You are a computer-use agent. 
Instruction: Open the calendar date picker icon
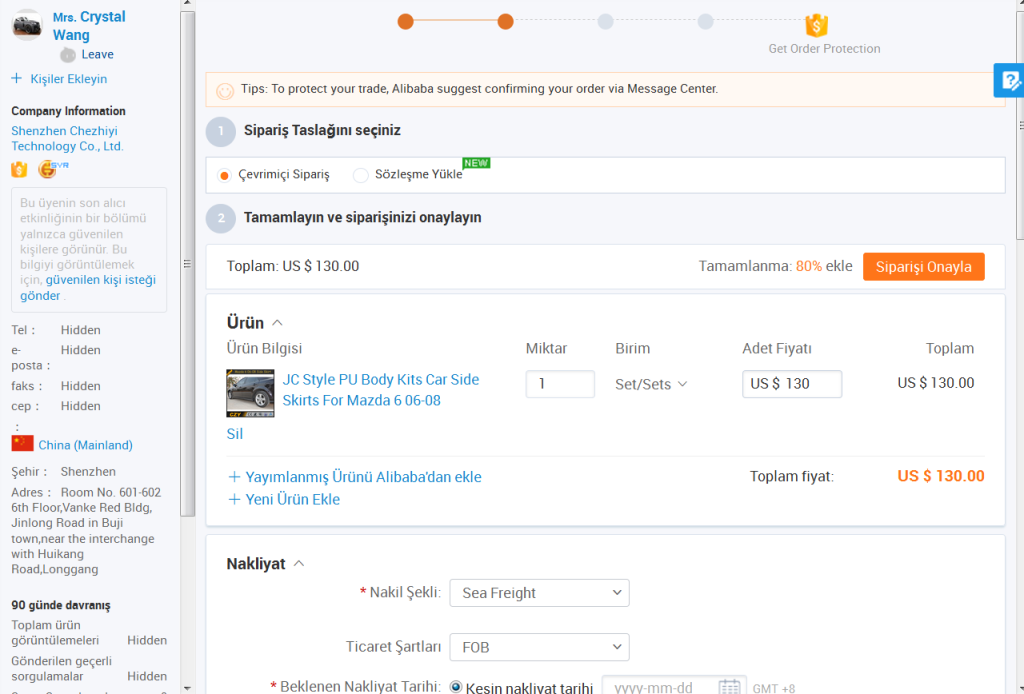pos(729,687)
